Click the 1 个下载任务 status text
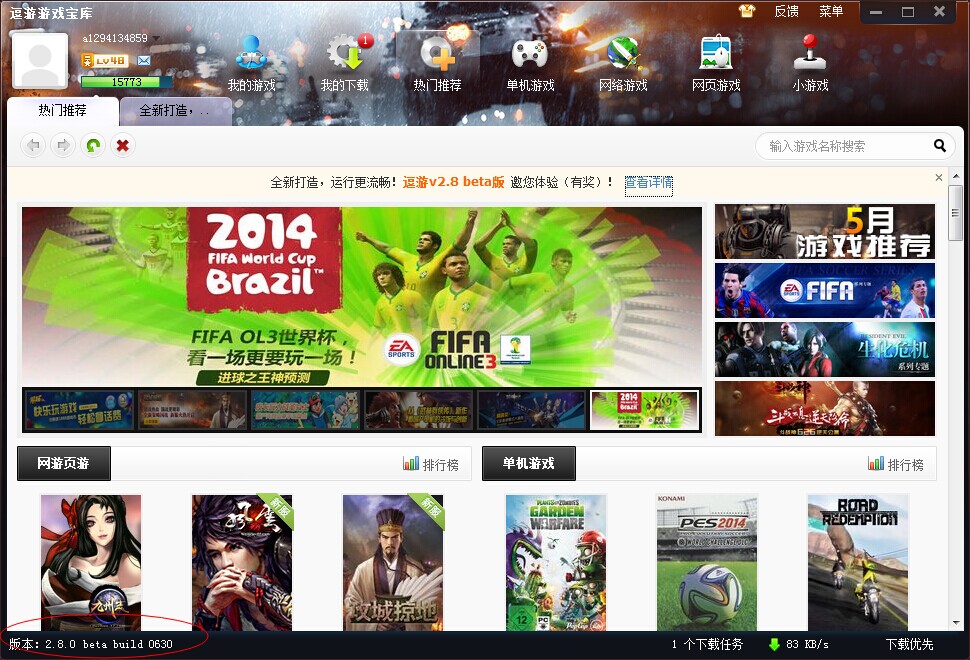The height and width of the screenshot is (660, 970). click(707, 645)
